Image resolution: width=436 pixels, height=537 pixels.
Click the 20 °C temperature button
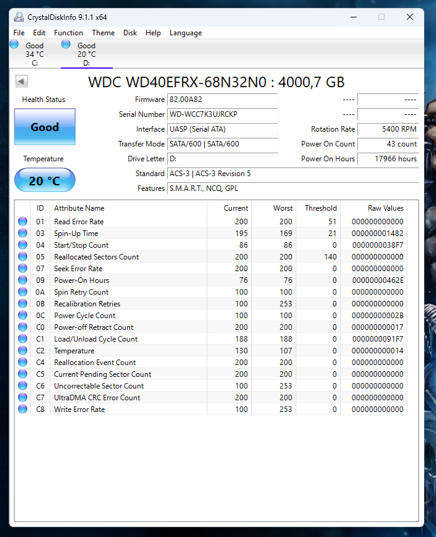(x=45, y=180)
